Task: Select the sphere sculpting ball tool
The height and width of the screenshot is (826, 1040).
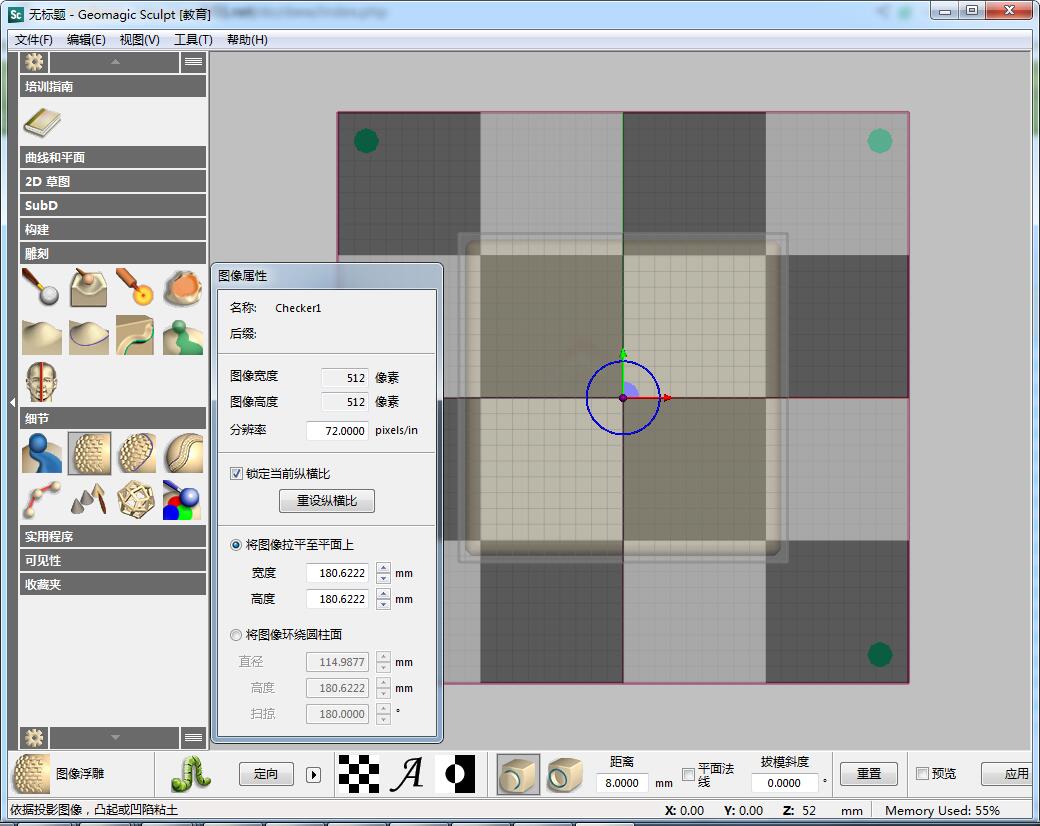Action: pos(41,287)
